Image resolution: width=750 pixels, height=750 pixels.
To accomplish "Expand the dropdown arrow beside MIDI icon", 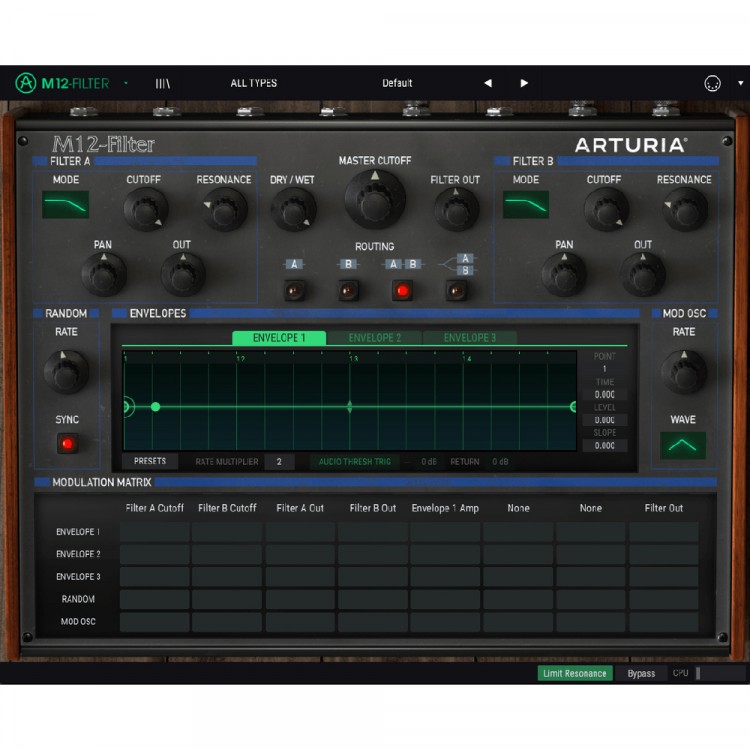I will click(740, 83).
